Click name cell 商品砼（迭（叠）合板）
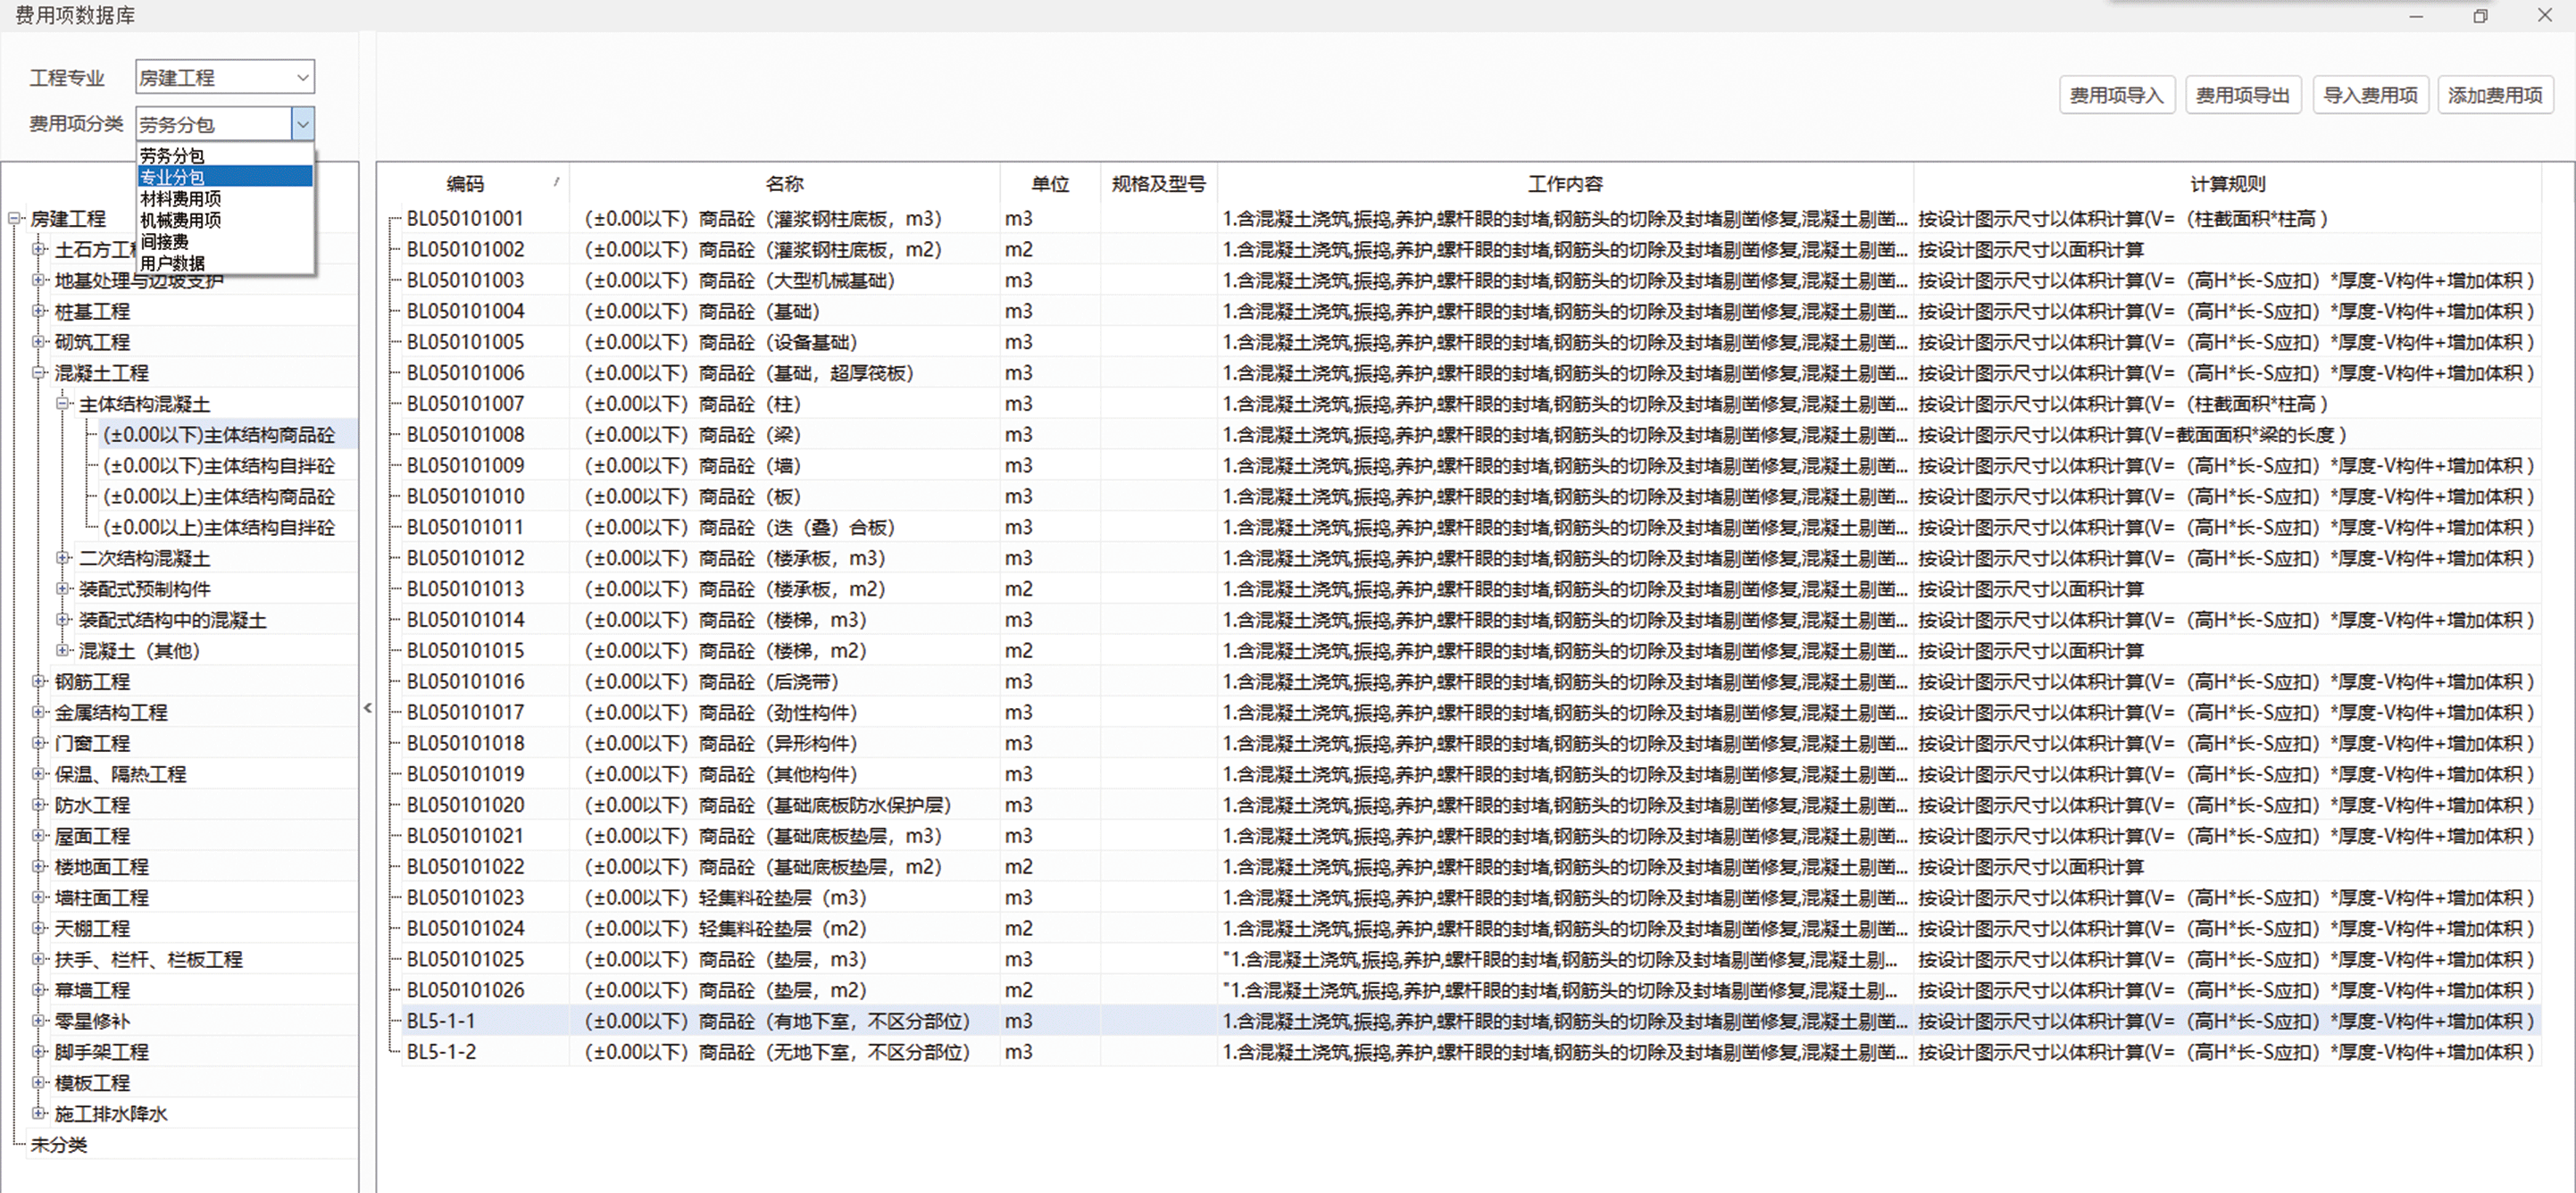The image size is (2576, 1193). coord(785,527)
